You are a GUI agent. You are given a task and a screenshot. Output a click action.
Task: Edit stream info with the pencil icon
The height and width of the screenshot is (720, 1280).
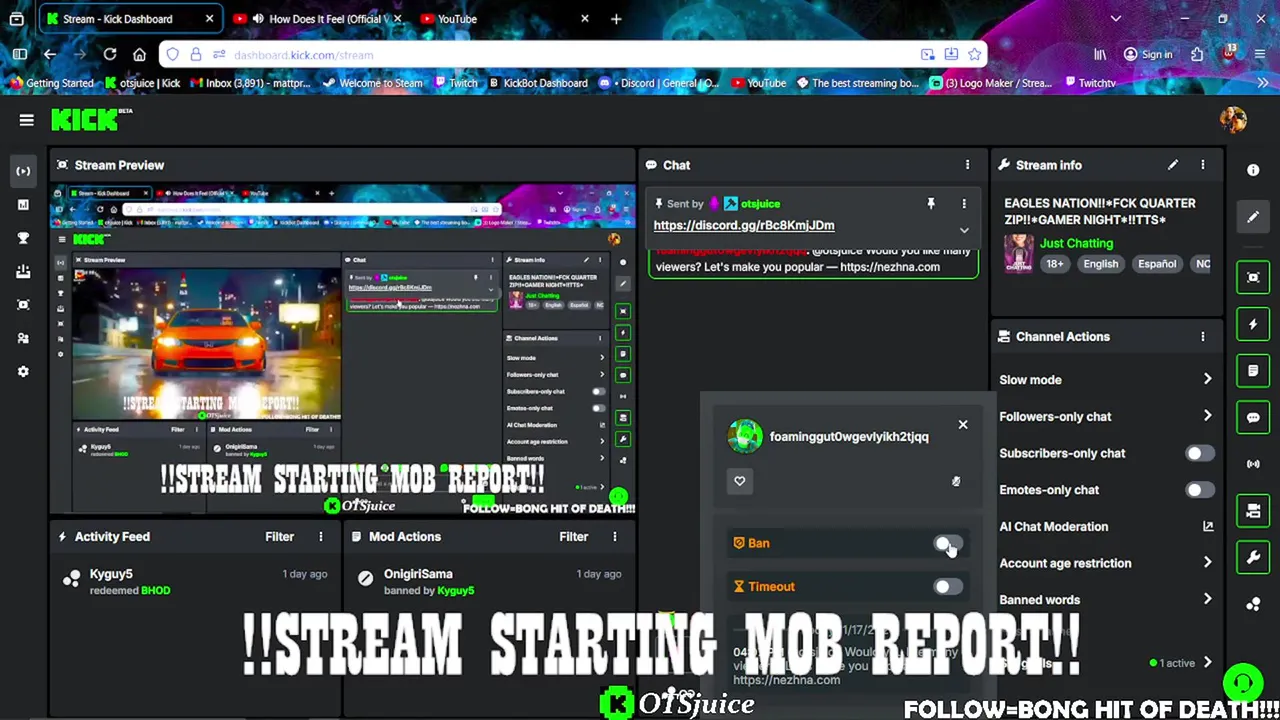[x=1173, y=165]
